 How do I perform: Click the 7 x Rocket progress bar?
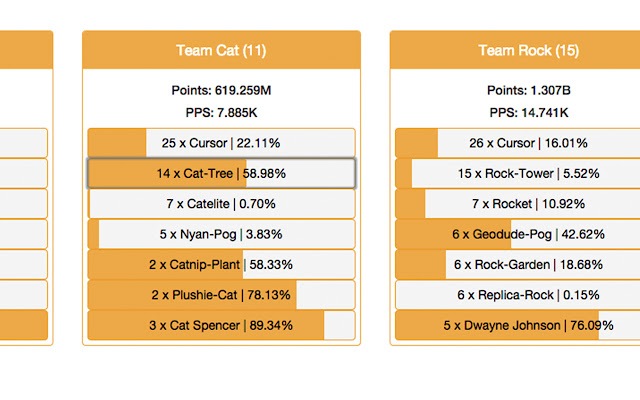[x=518, y=204]
